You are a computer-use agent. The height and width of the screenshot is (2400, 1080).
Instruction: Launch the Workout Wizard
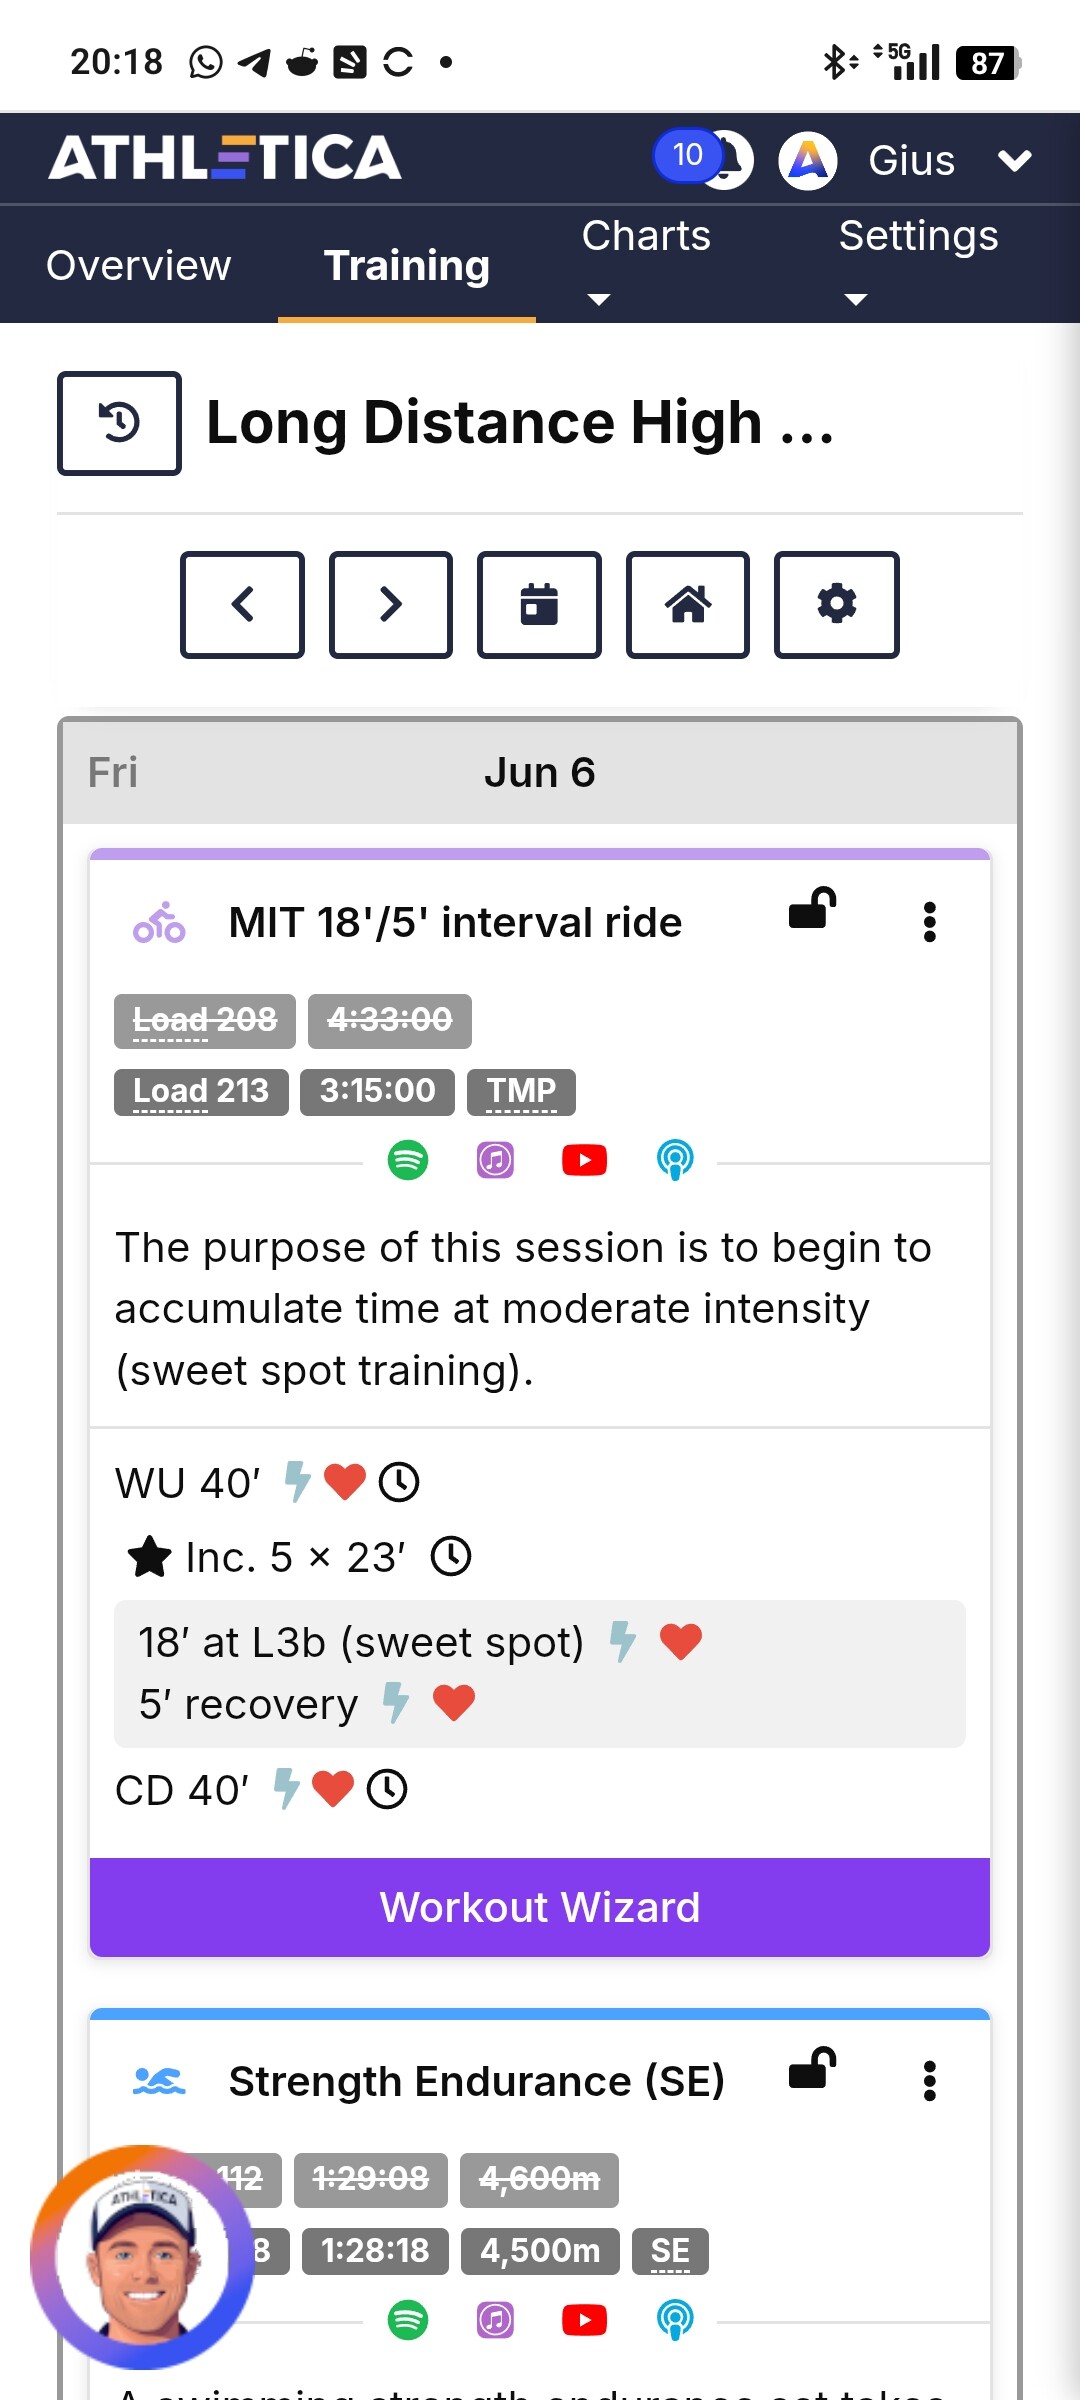point(540,1907)
